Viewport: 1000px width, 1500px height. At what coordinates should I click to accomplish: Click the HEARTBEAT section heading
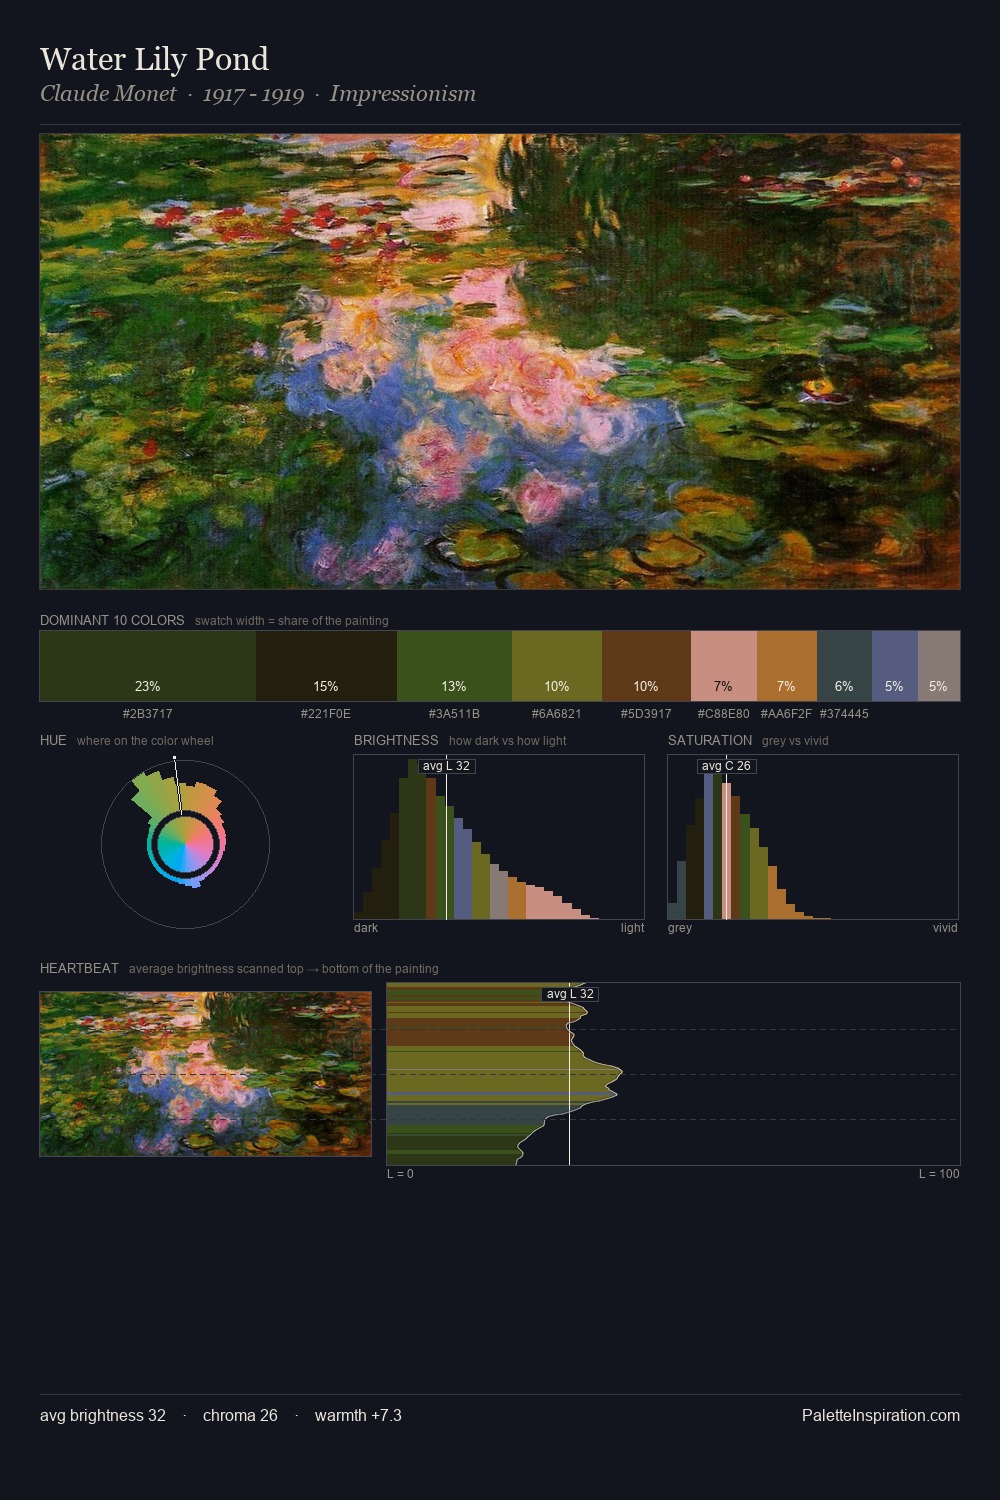79,968
